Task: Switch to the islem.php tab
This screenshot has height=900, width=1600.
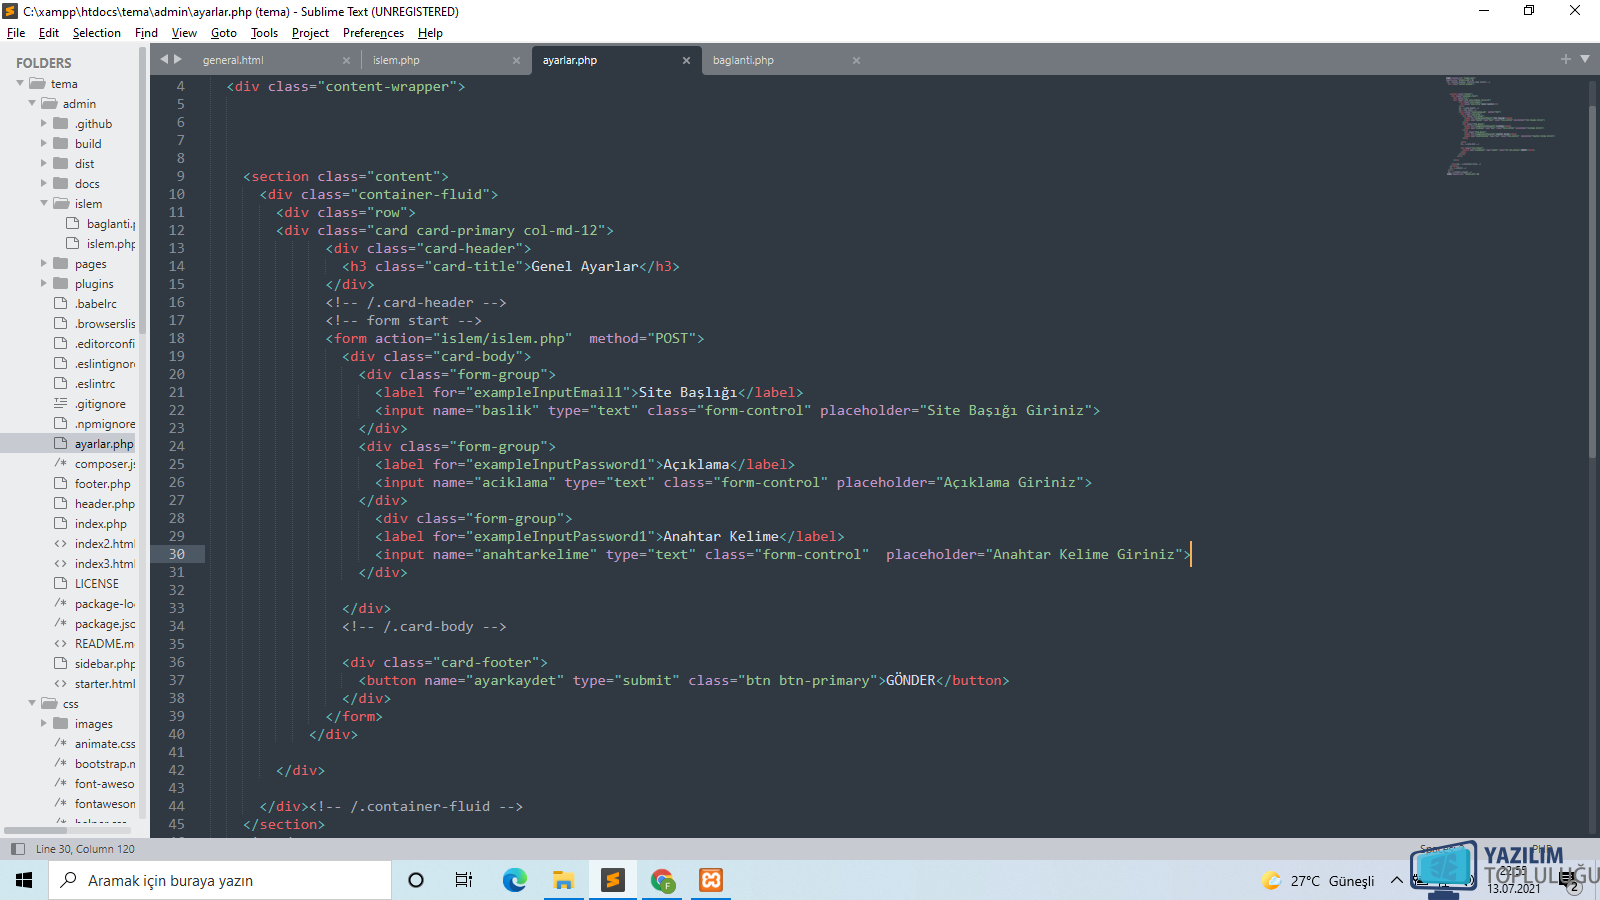Action: (x=396, y=60)
